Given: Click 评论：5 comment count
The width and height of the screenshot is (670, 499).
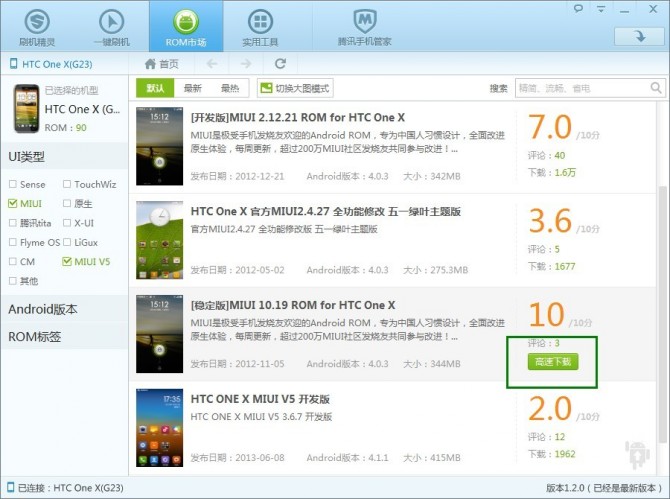Looking at the screenshot, I should tap(544, 249).
